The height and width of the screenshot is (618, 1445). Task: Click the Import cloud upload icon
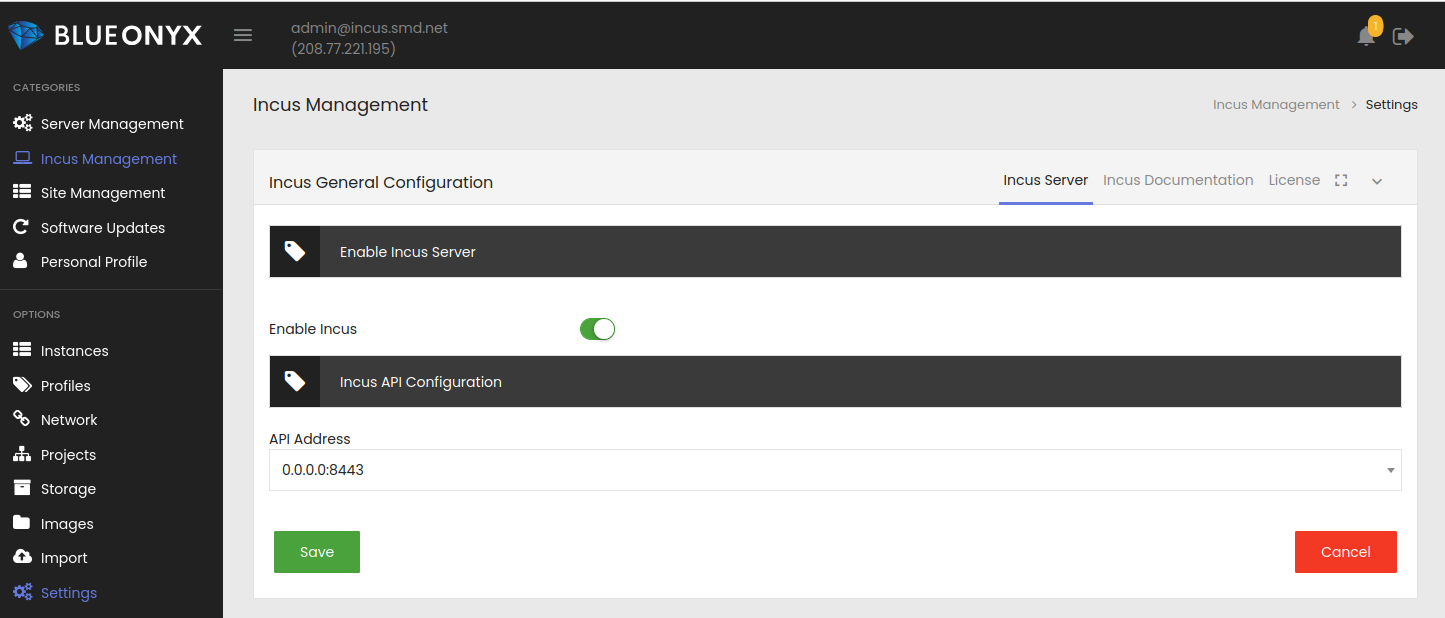pos(22,557)
